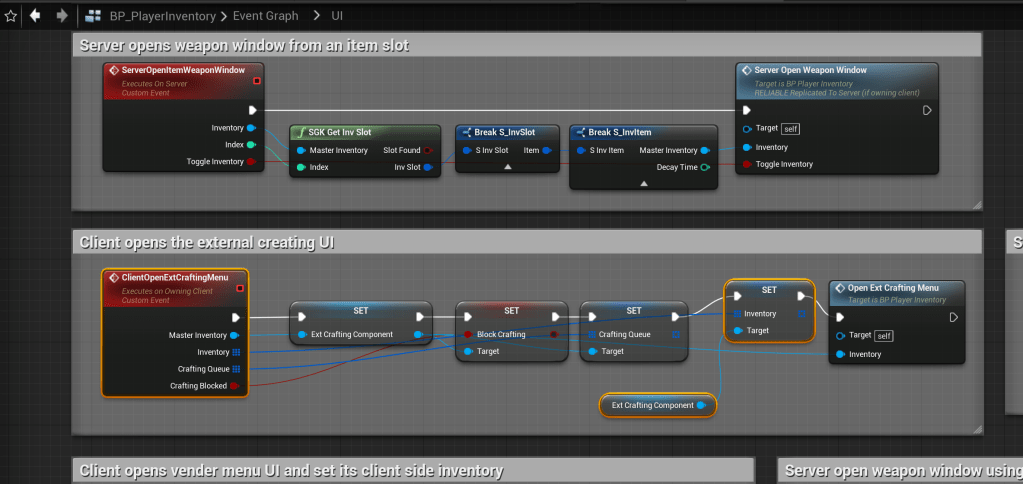Click the Target self field on Server Open Weapon Window
Viewport: 1023px width, 484px height.
pos(791,129)
